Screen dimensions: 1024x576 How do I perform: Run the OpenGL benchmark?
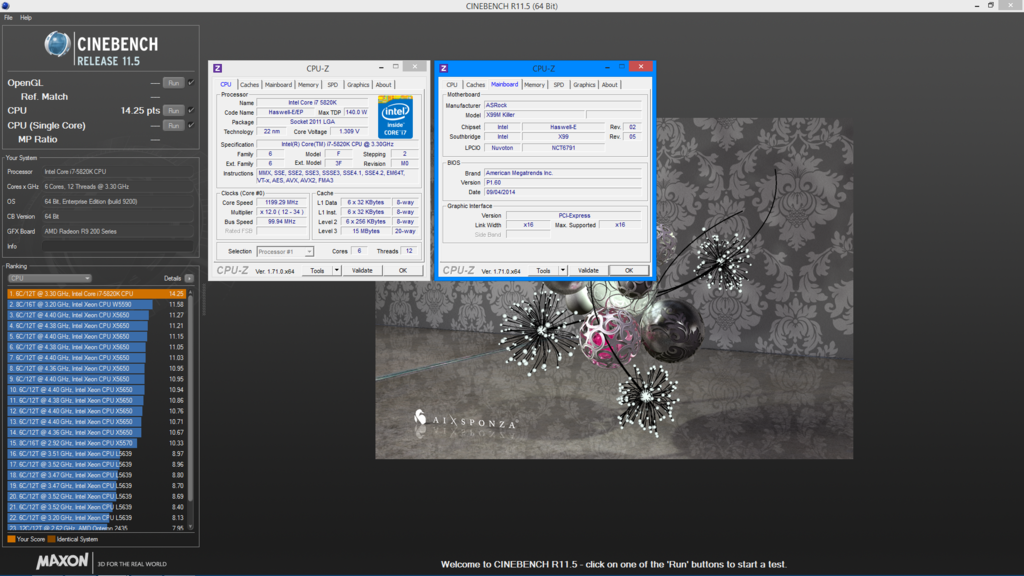pyautogui.click(x=174, y=83)
